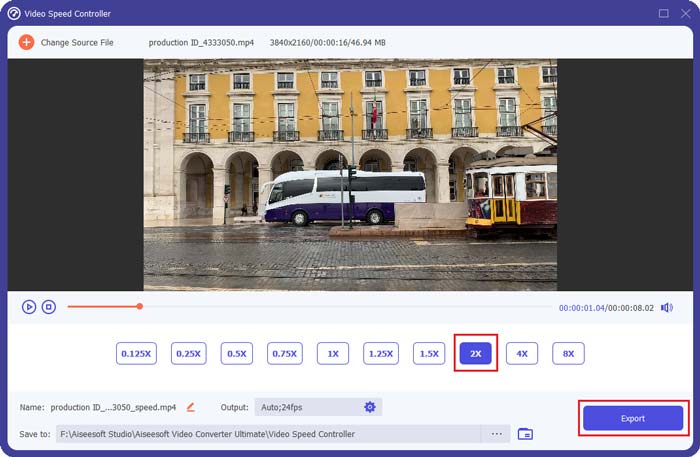Select the 1X normal speed option
The image size is (700, 457).
pos(333,353)
